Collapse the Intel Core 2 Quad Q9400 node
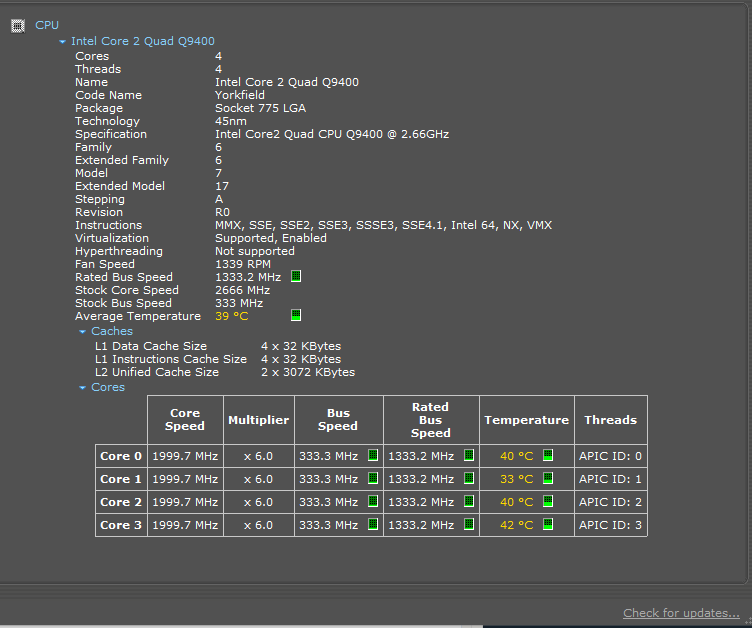This screenshot has width=752, height=628. [62, 42]
